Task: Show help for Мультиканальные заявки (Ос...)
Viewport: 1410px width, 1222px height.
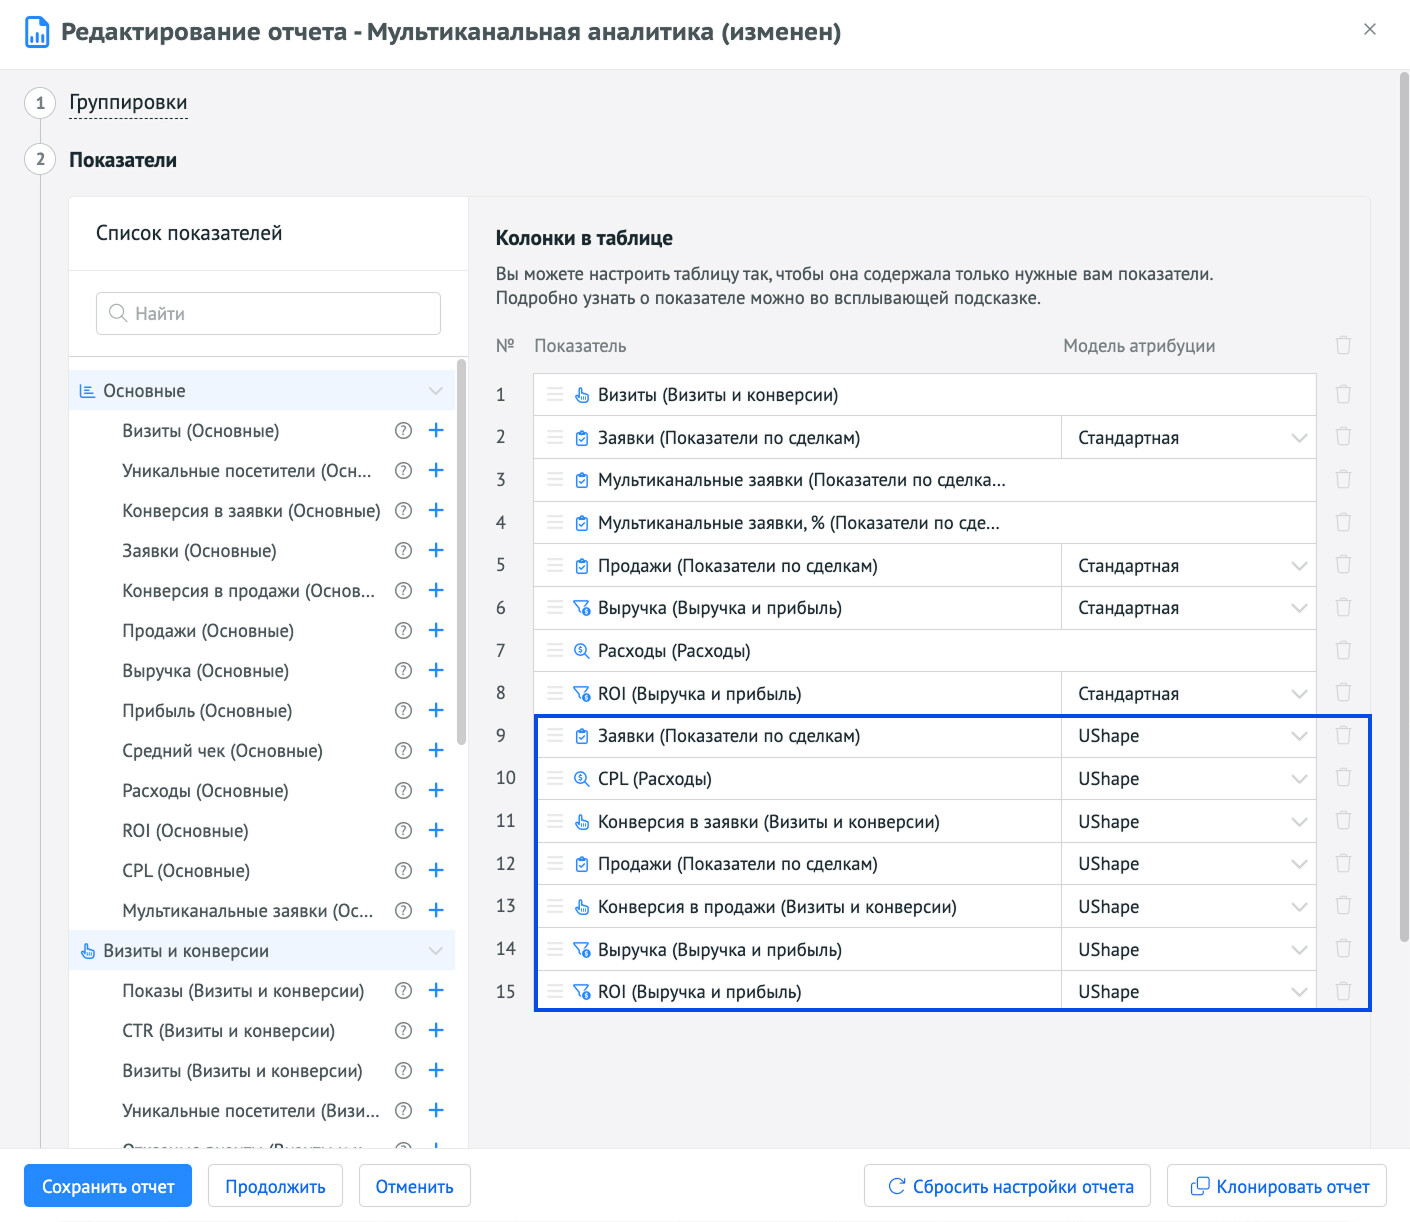Action: [403, 910]
